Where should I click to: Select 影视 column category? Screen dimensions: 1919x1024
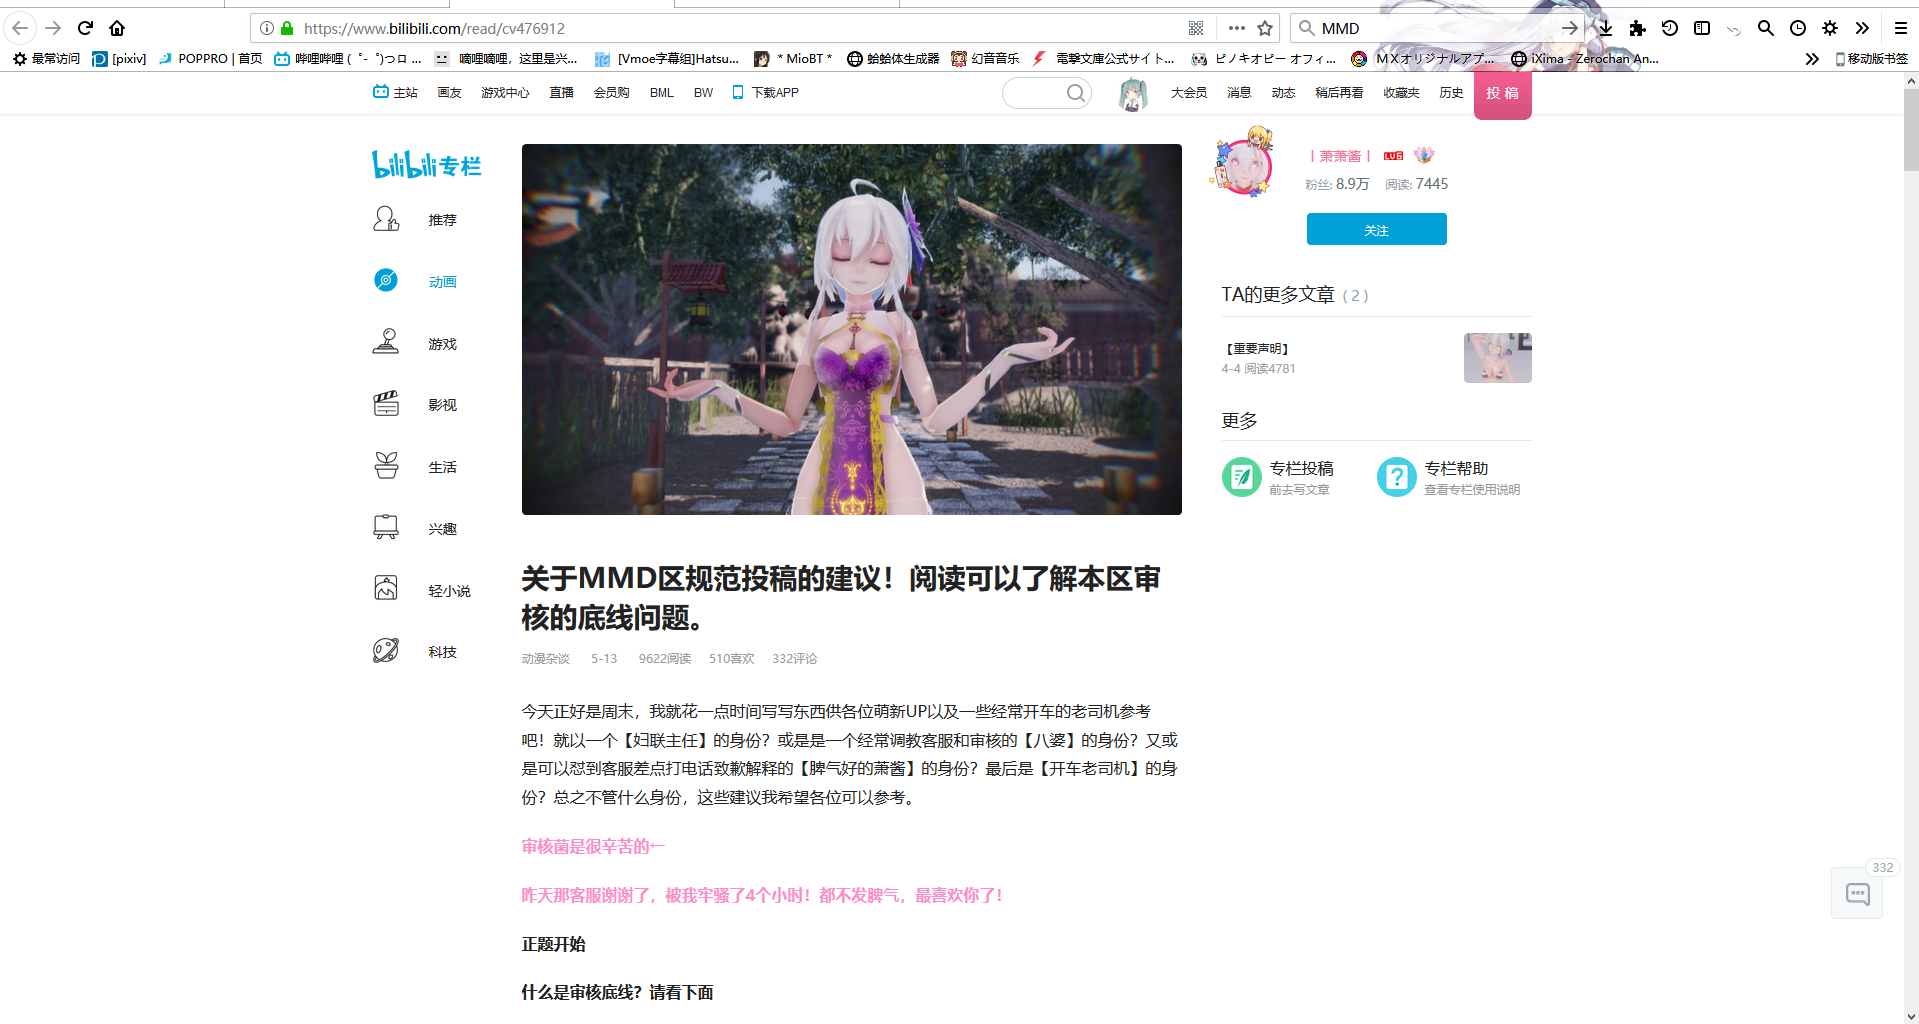415,404
